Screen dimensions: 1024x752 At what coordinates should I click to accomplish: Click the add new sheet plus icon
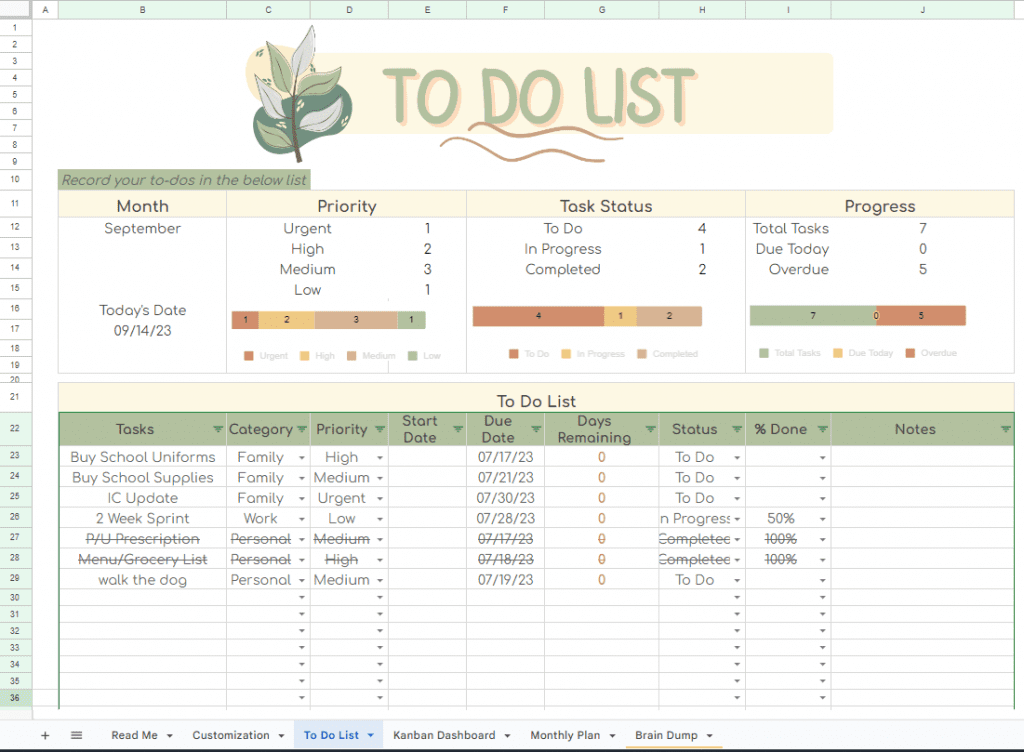point(45,735)
